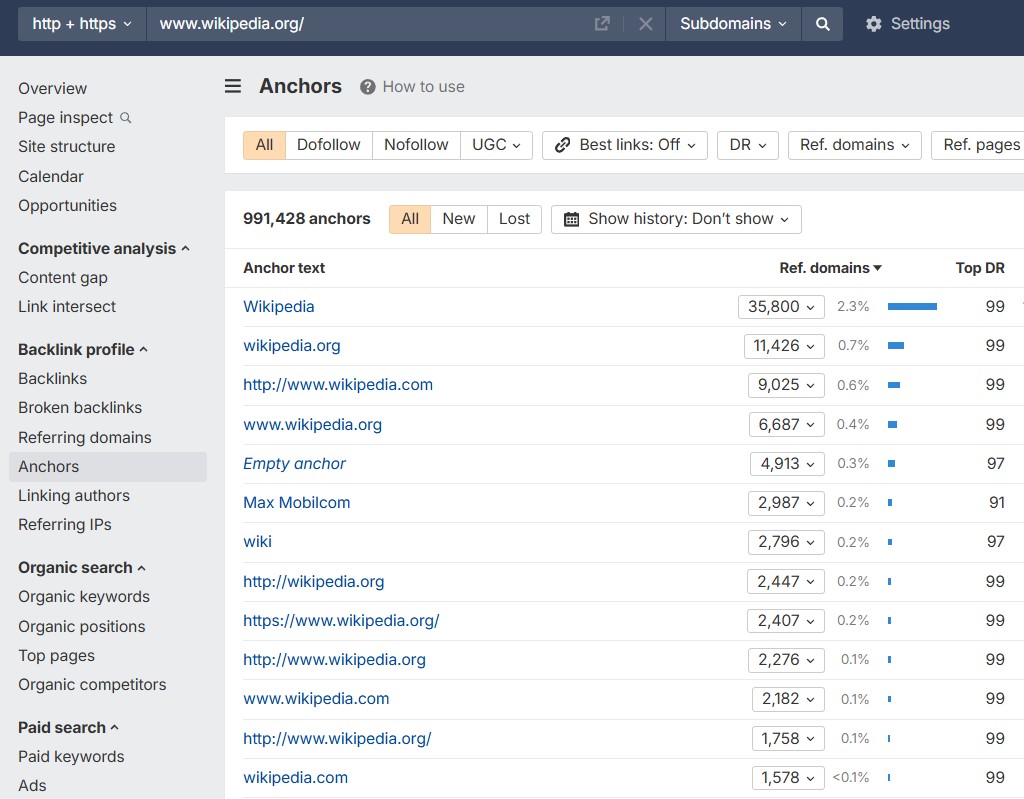Select Nofollow filter tab
Image resolution: width=1024 pixels, height=799 pixels.
click(x=416, y=145)
